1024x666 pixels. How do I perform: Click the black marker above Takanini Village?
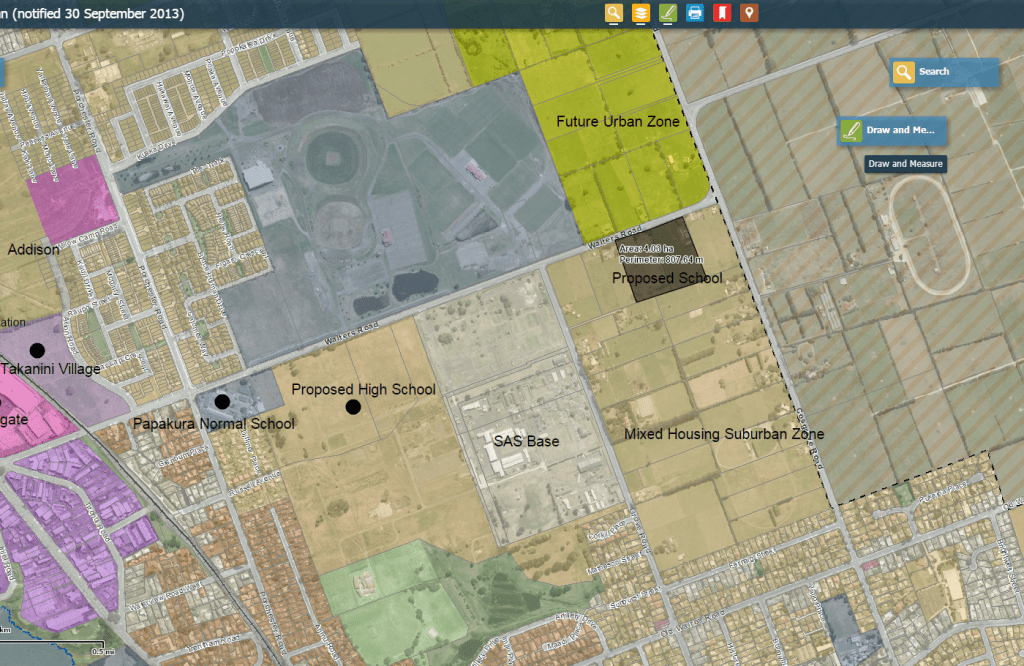coord(37,350)
